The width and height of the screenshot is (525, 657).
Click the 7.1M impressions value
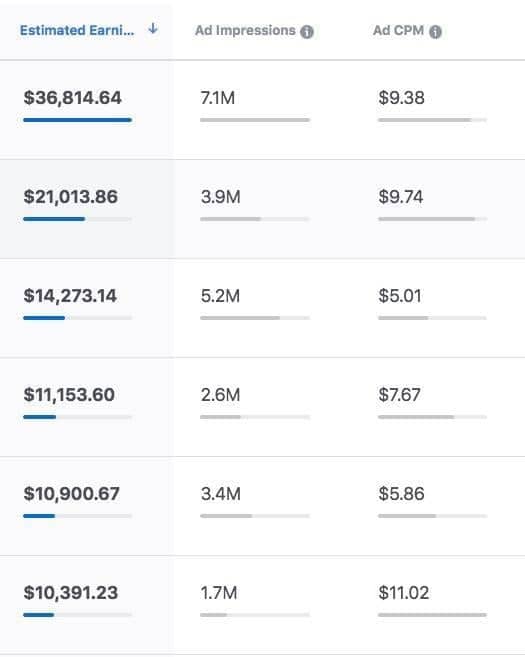coord(217,98)
